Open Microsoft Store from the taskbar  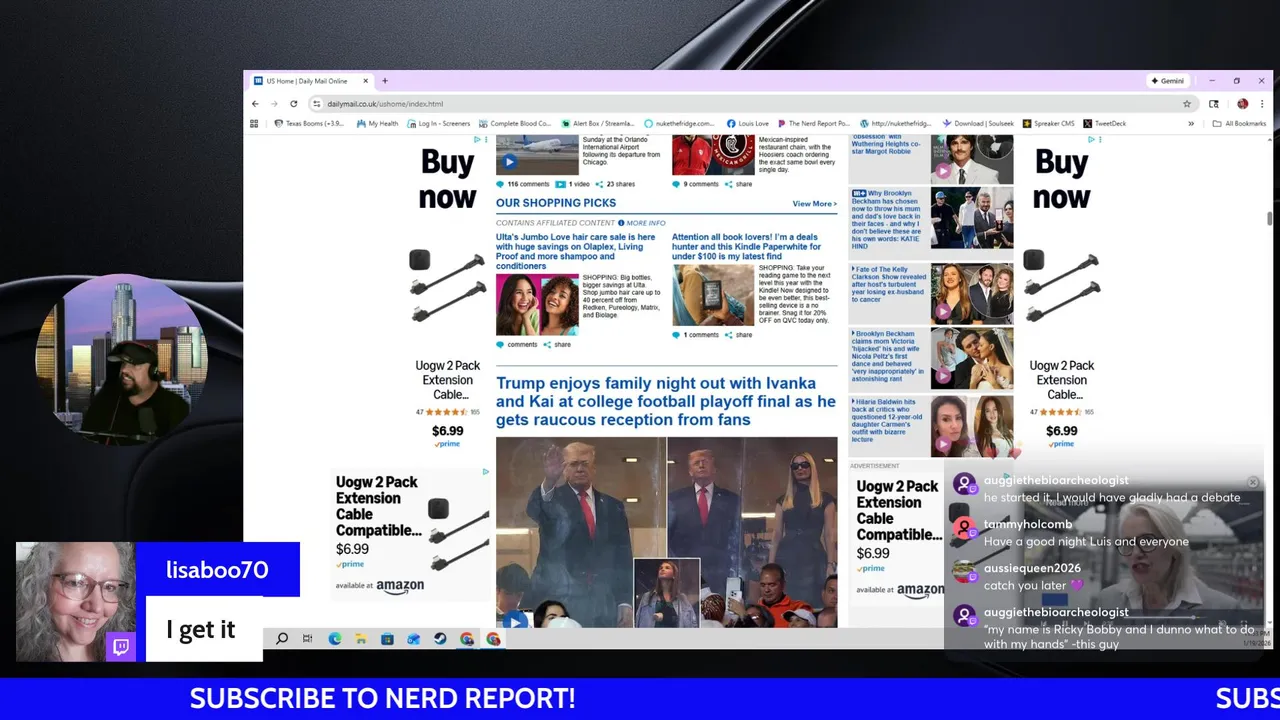[387, 639]
